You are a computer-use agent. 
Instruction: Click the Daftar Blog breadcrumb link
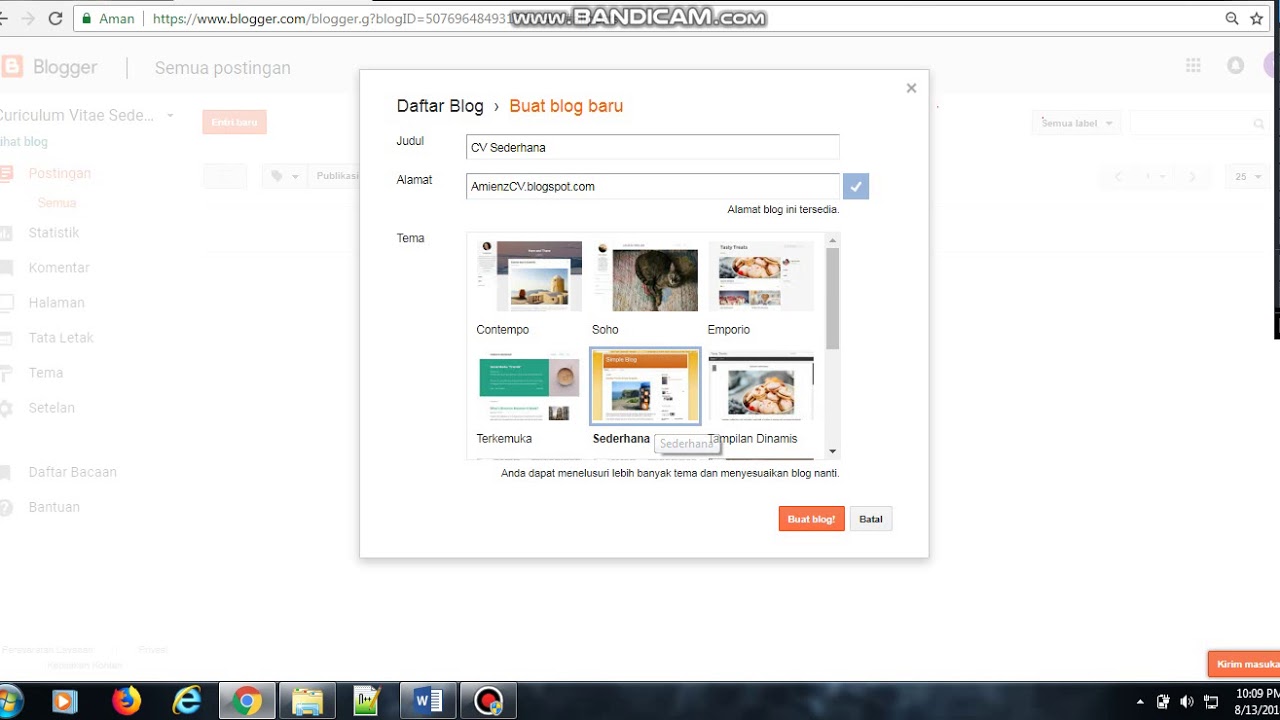440,106
